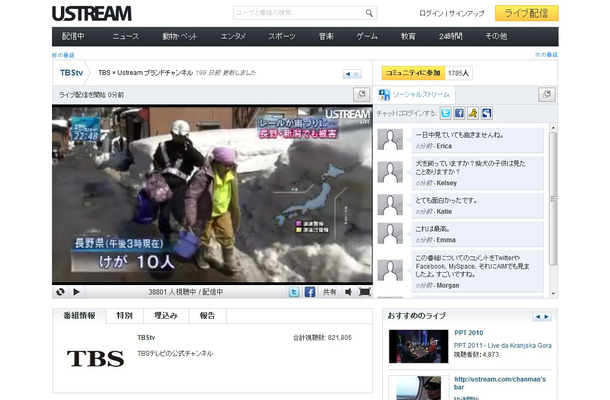
Task: Open the chanman's bar thumbnail
Action: (418, 388)
